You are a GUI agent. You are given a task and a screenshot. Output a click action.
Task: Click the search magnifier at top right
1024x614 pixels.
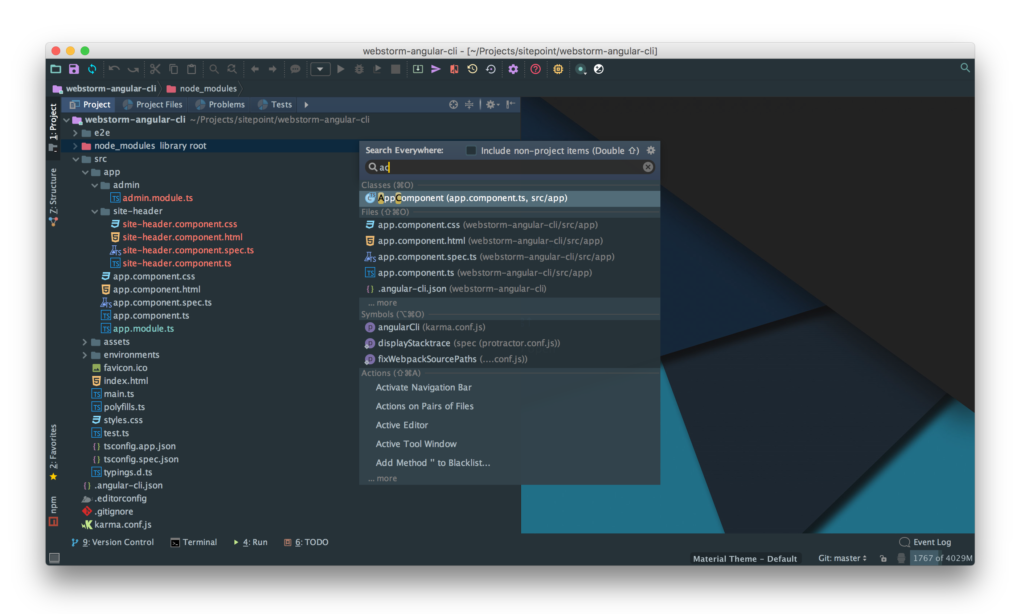(964, 68)
